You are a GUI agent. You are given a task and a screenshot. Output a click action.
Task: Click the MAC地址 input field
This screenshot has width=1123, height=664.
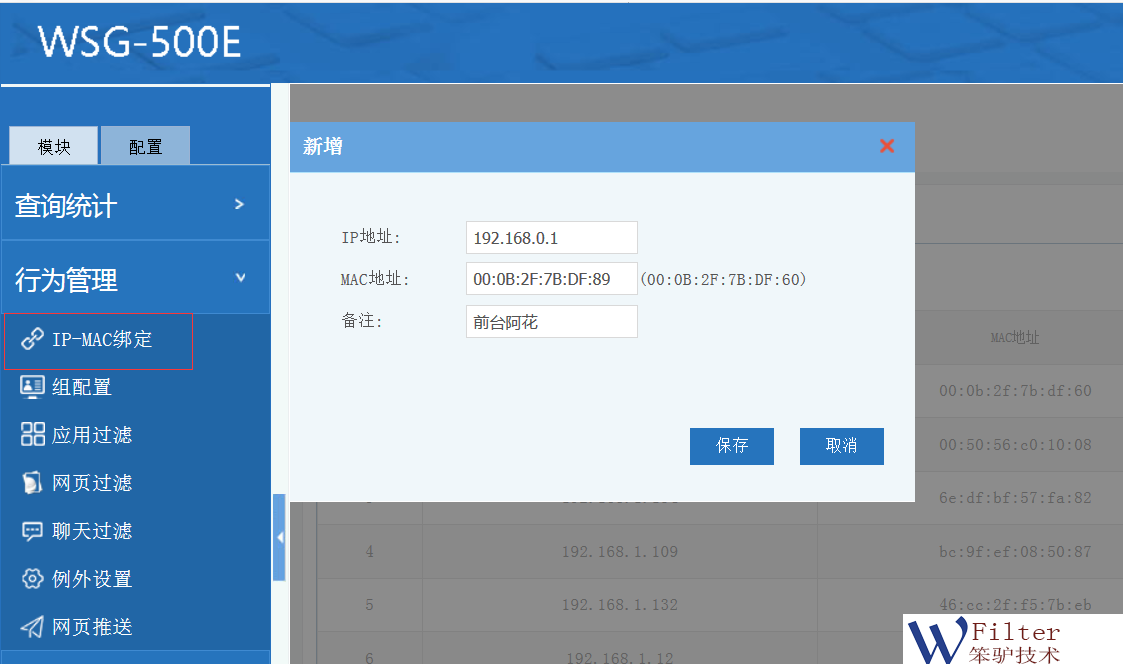click(551, 279)
